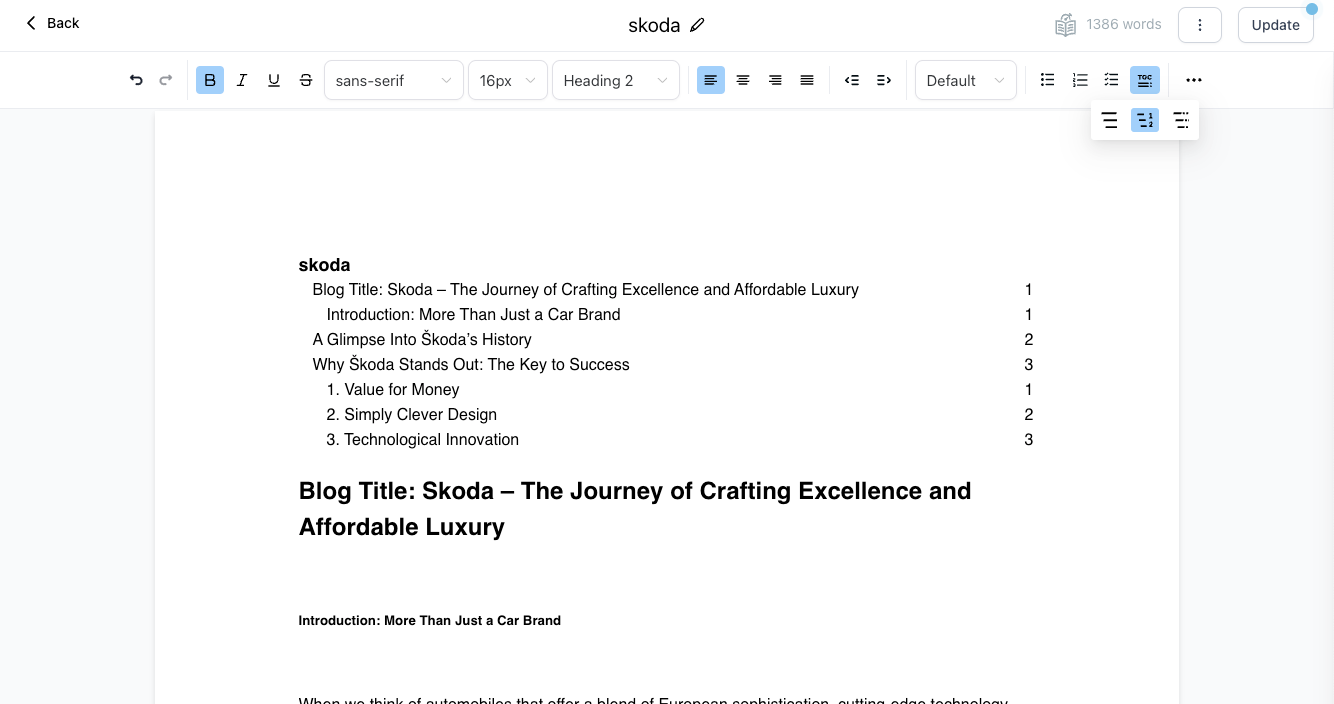Viewport: 1334px width, 704px height.
Task: Insert a numbered list
Action: pos(1080,80)
